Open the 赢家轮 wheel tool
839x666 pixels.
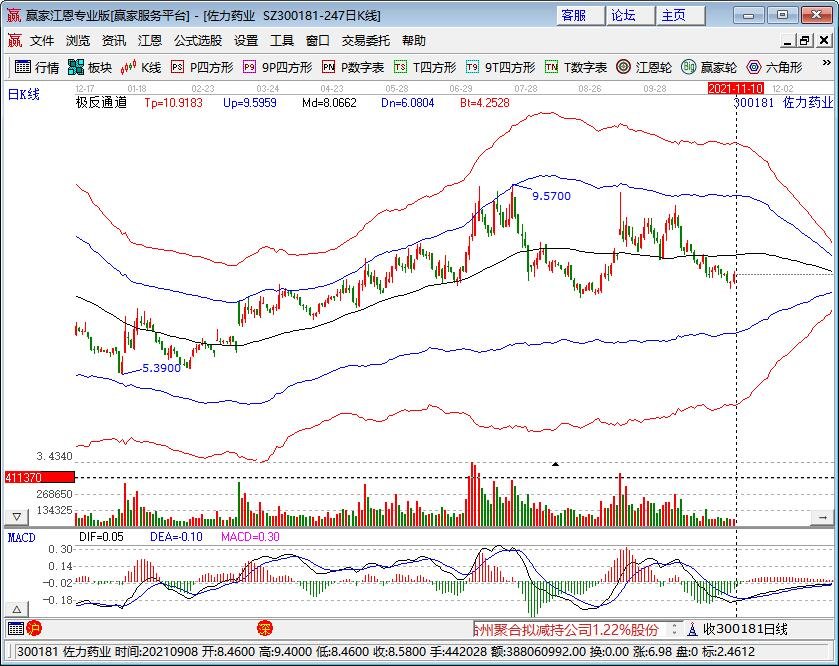click(x=709, y=67)
